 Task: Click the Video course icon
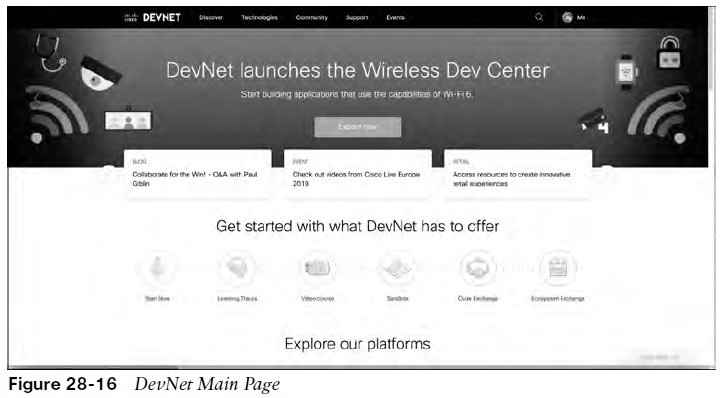(317, 268)
